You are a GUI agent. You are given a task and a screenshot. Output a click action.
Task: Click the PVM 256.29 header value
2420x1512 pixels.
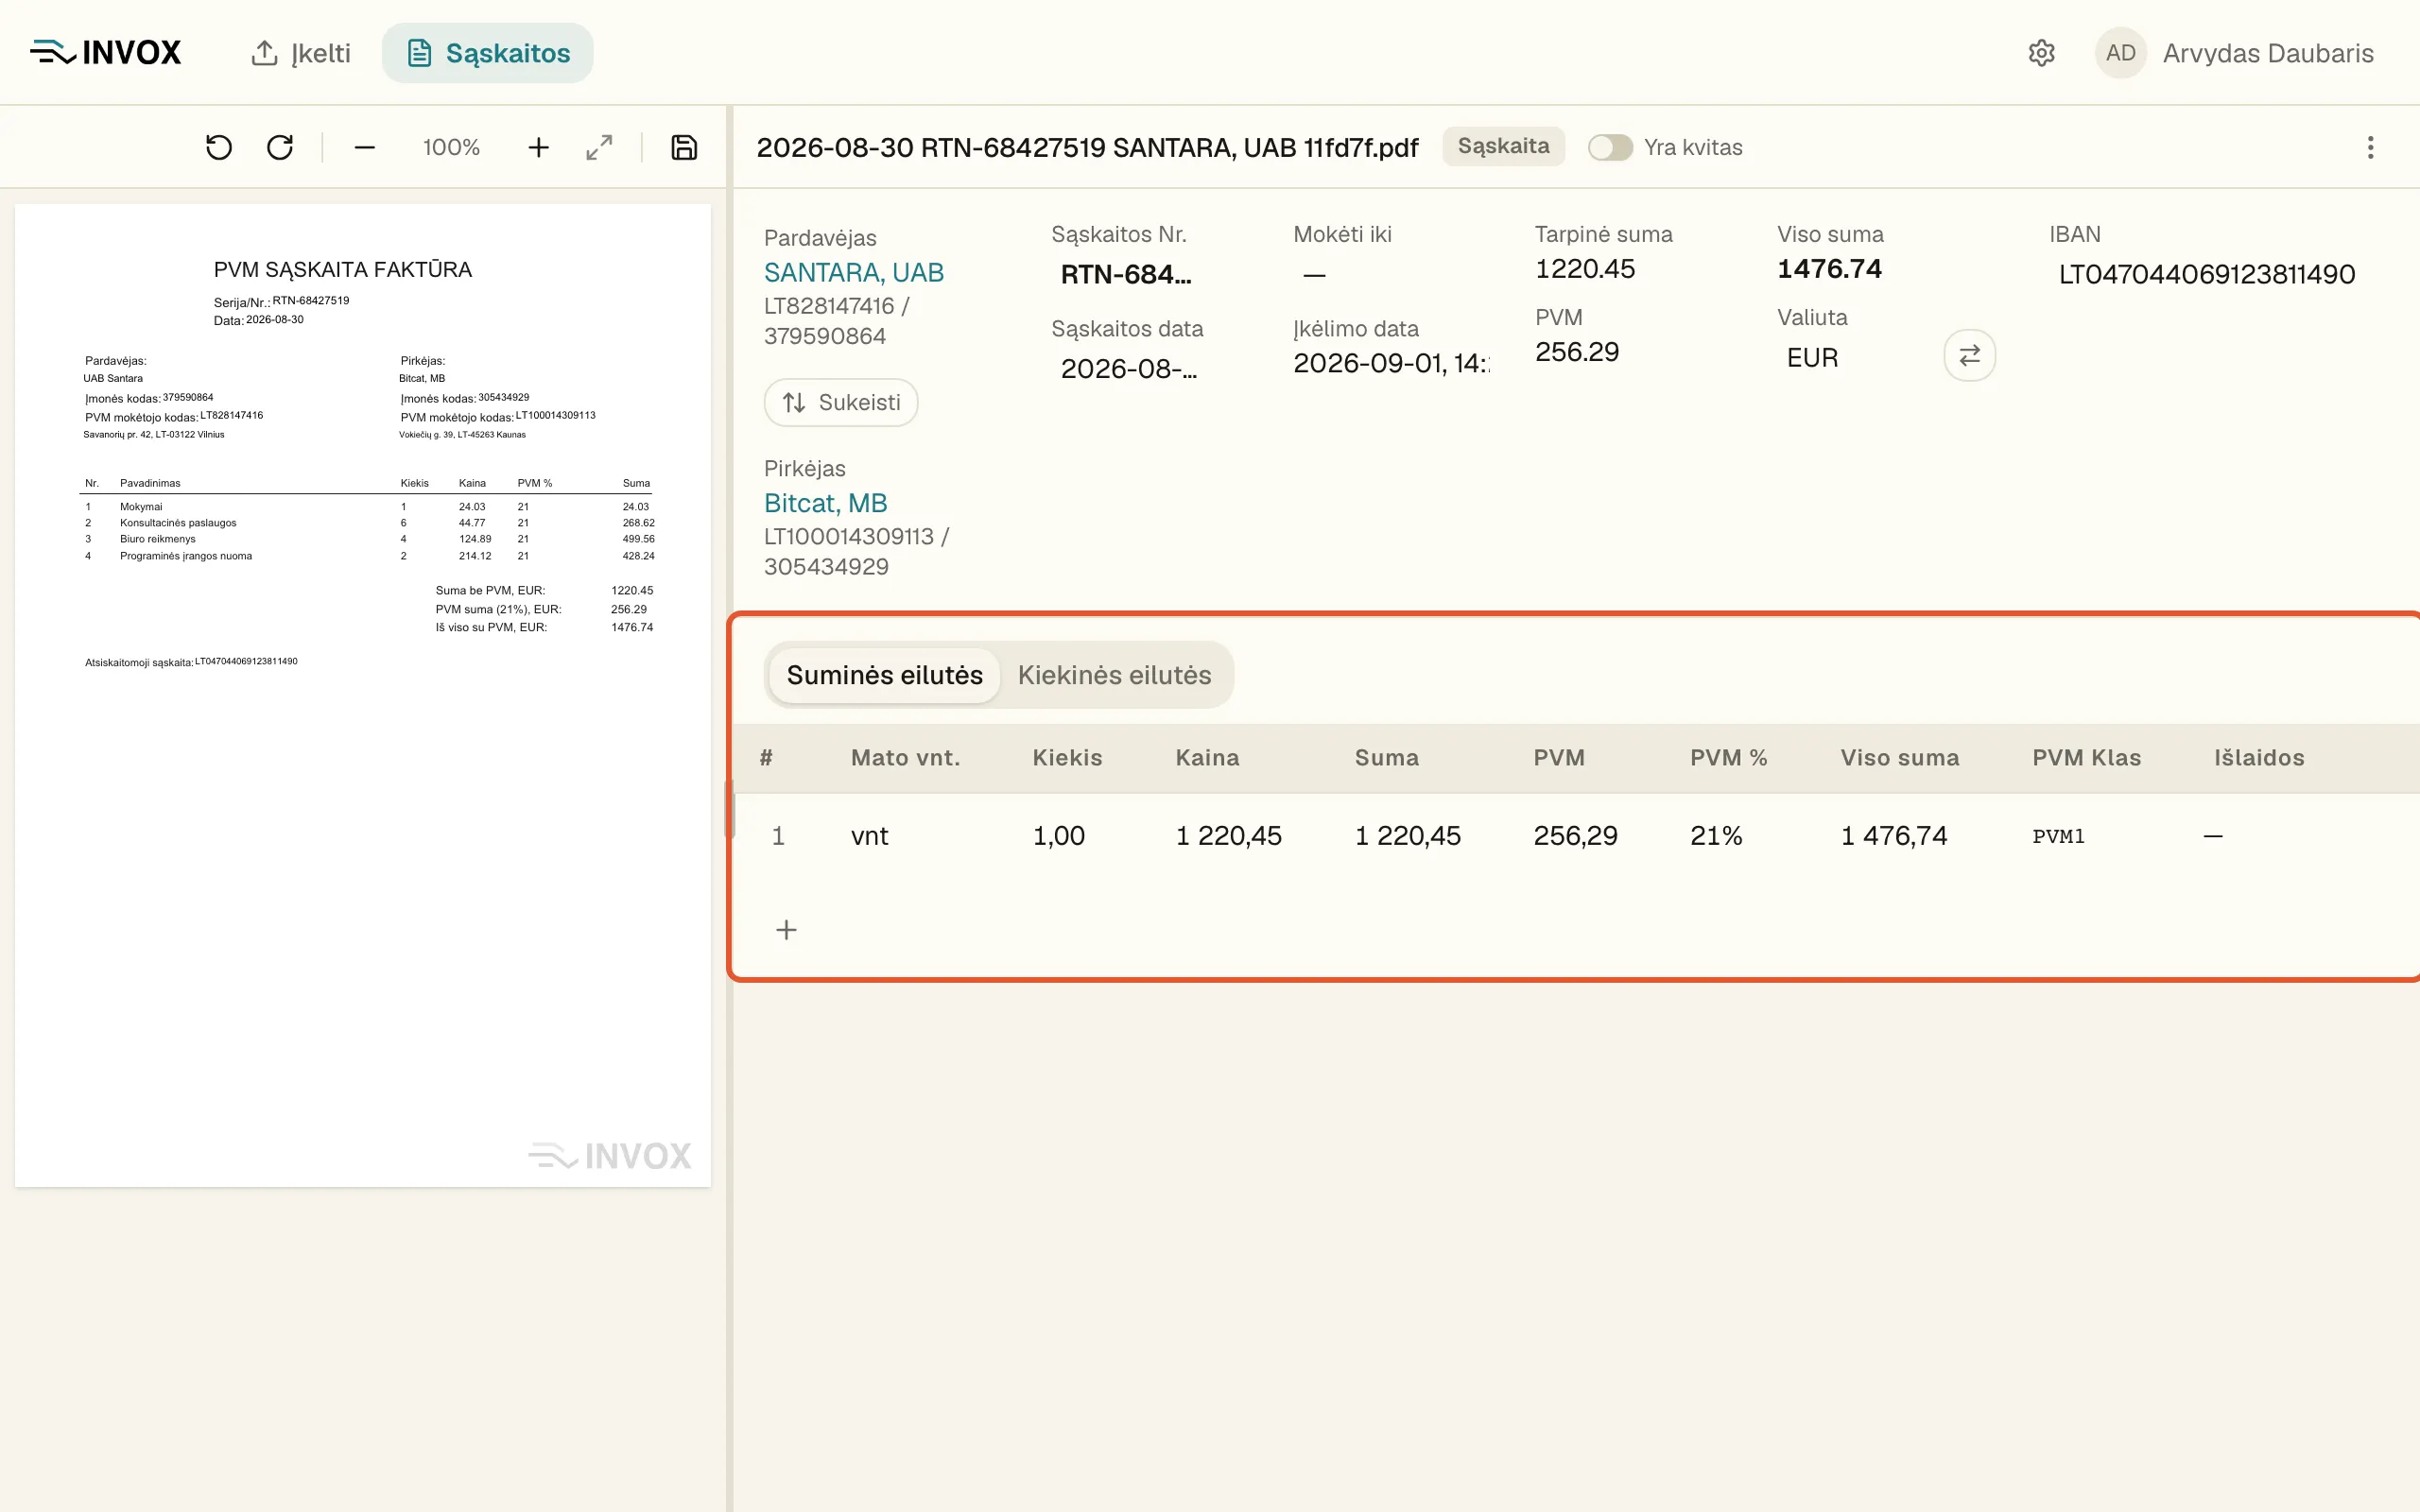[1577, 352]
